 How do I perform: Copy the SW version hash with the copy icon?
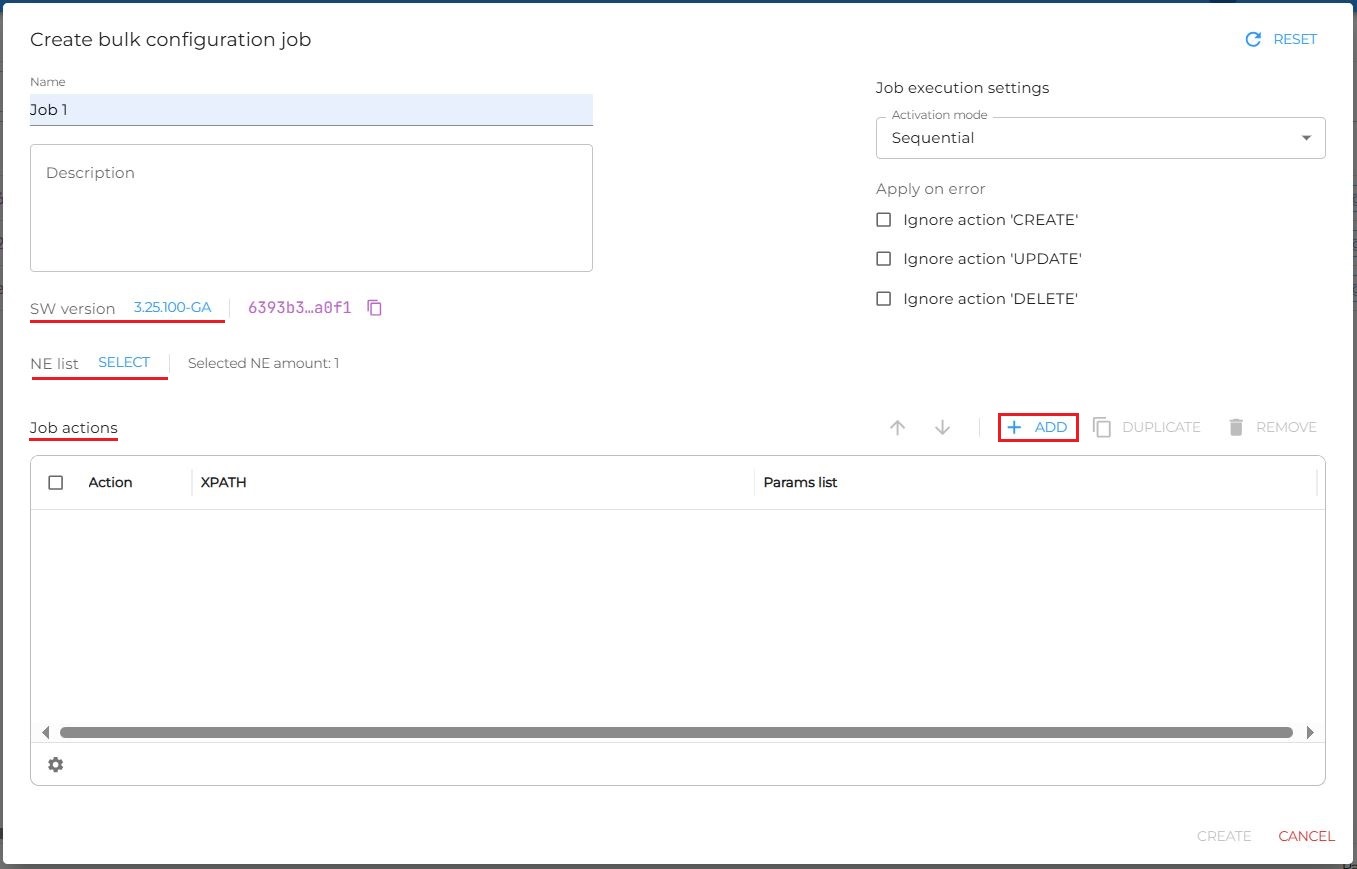(x=375, y=308)
